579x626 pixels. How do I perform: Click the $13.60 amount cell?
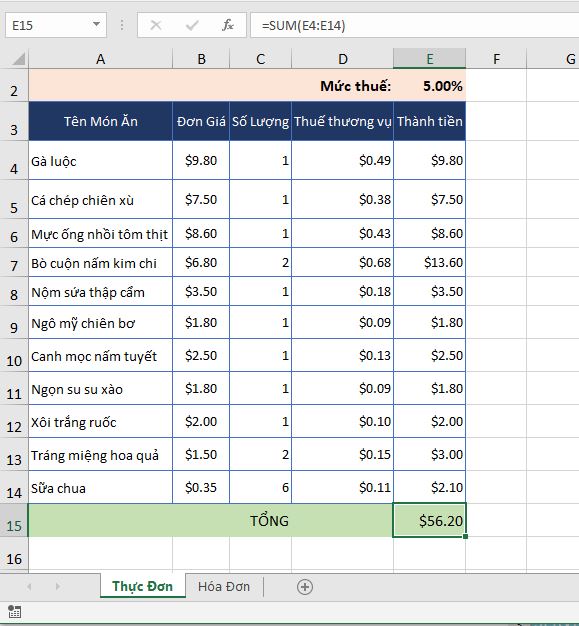tap(430, 262)
